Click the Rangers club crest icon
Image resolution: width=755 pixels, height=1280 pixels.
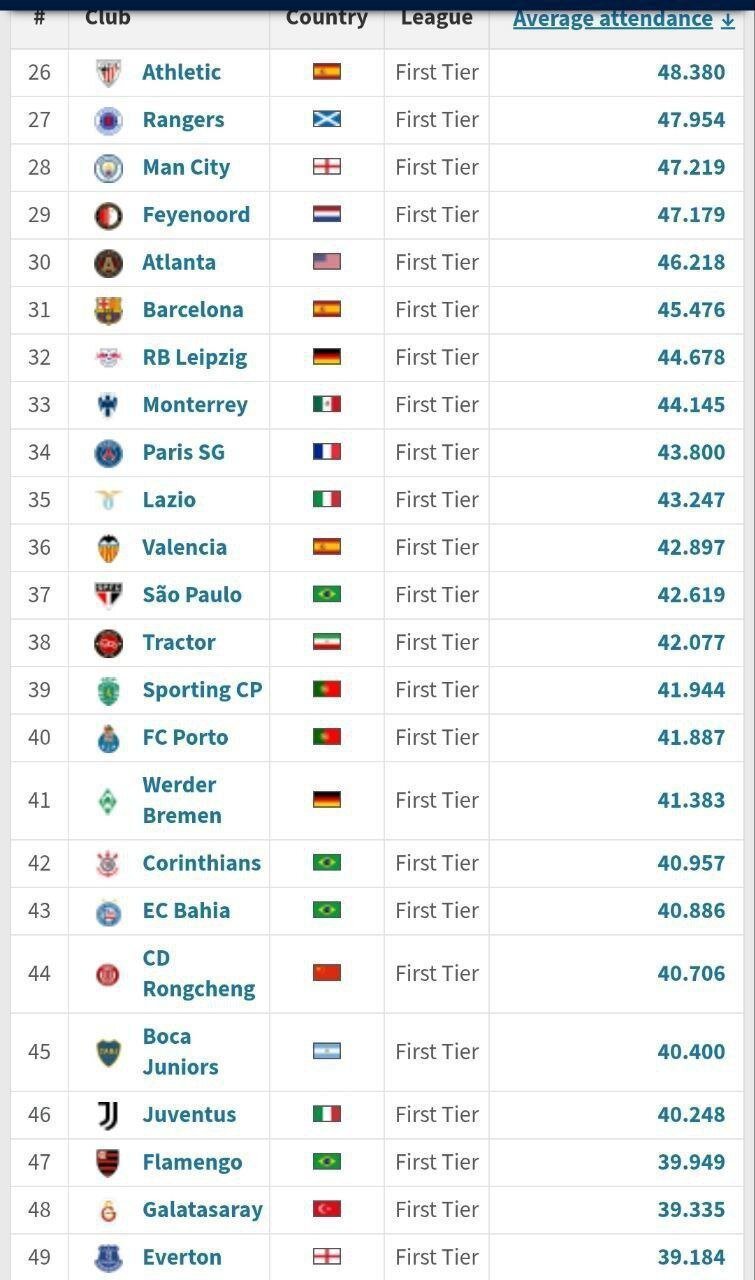point(108,121)
